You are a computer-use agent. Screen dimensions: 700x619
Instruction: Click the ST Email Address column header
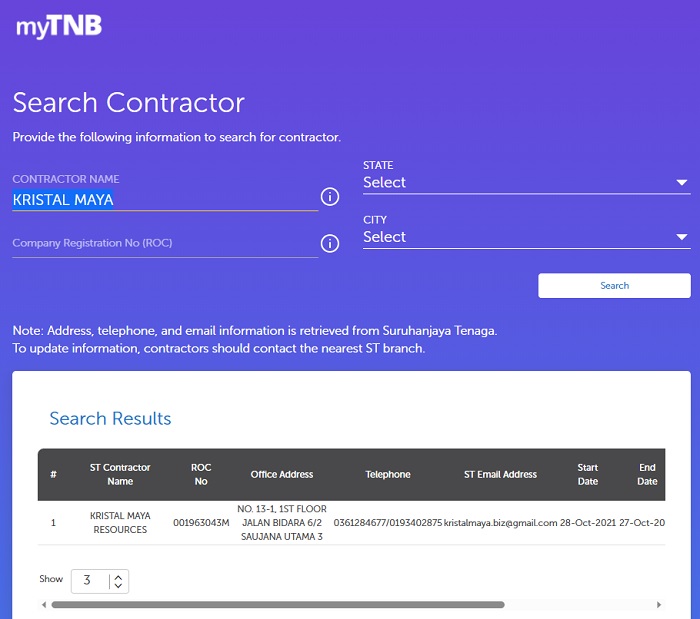(500, 474)
